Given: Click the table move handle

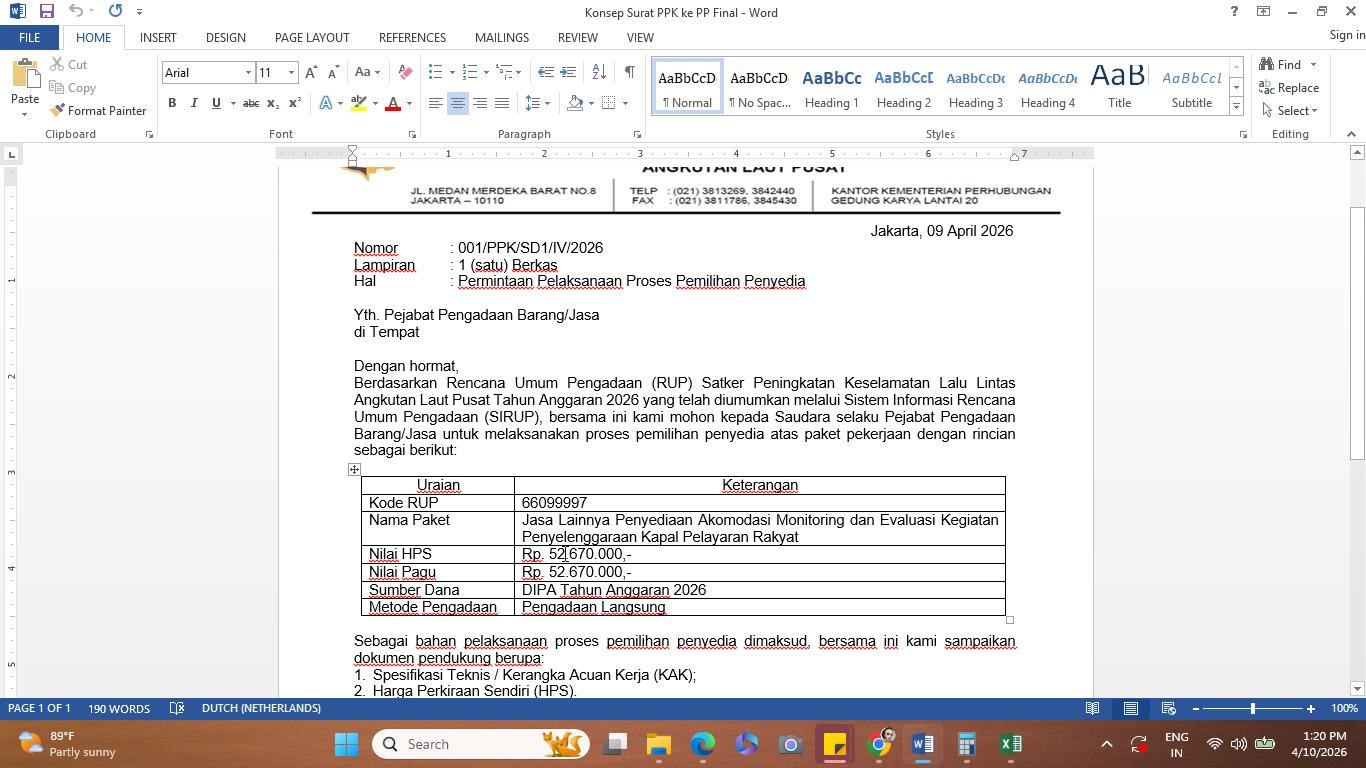Looking at the screenshot, I should tap(354, 469).
